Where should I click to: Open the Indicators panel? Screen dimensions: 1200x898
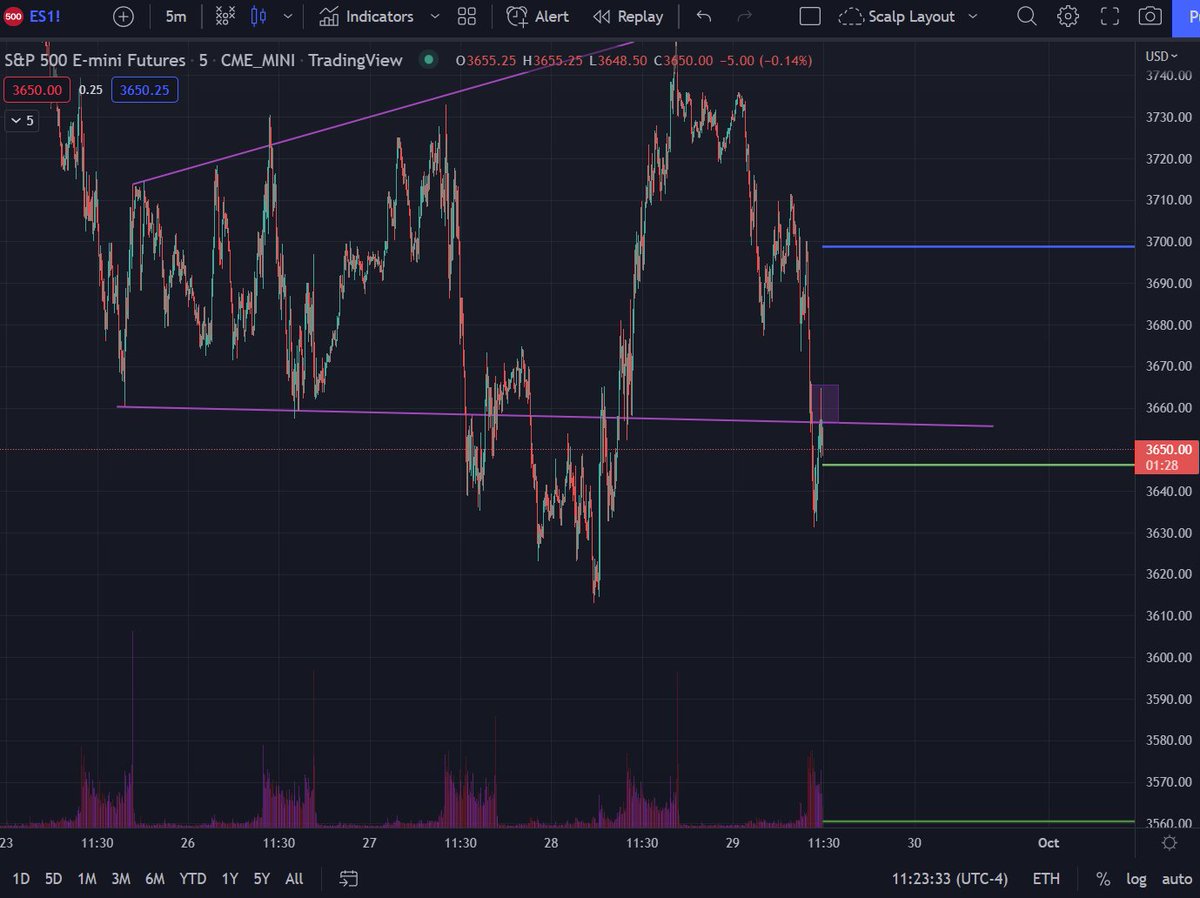click(x=378, y=16)
